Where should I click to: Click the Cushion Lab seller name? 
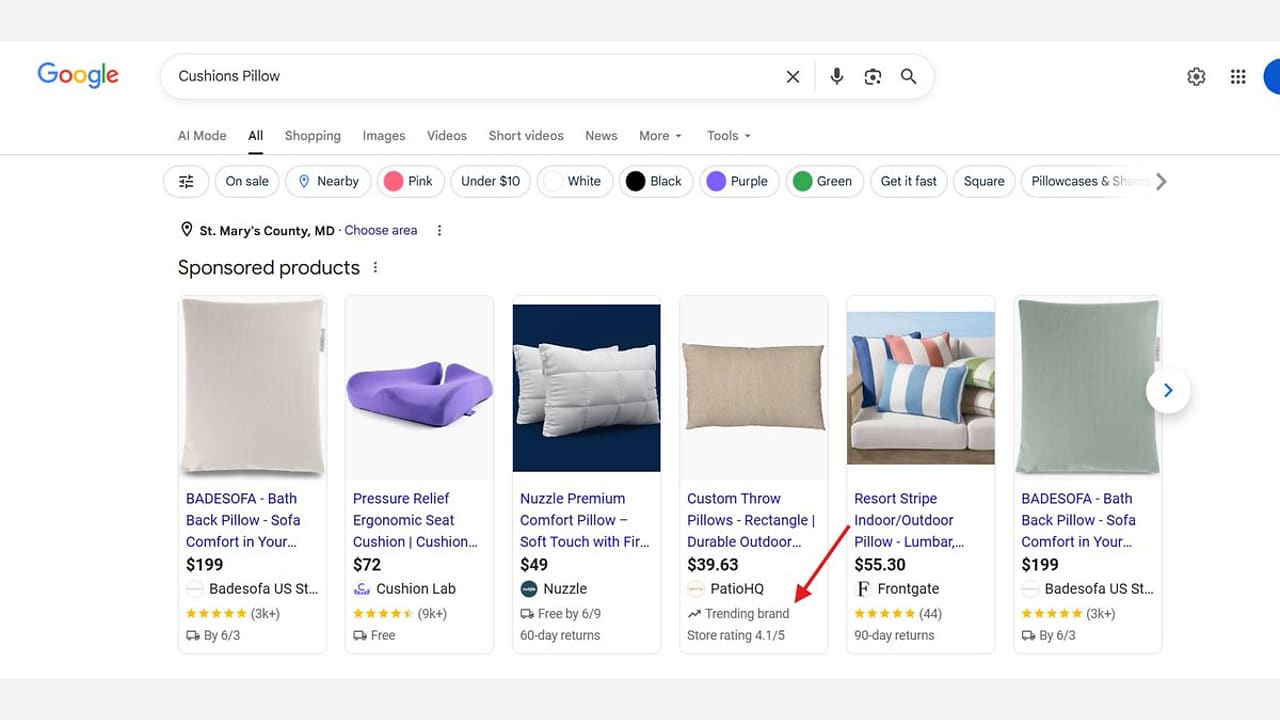click(x=416, y=589)
